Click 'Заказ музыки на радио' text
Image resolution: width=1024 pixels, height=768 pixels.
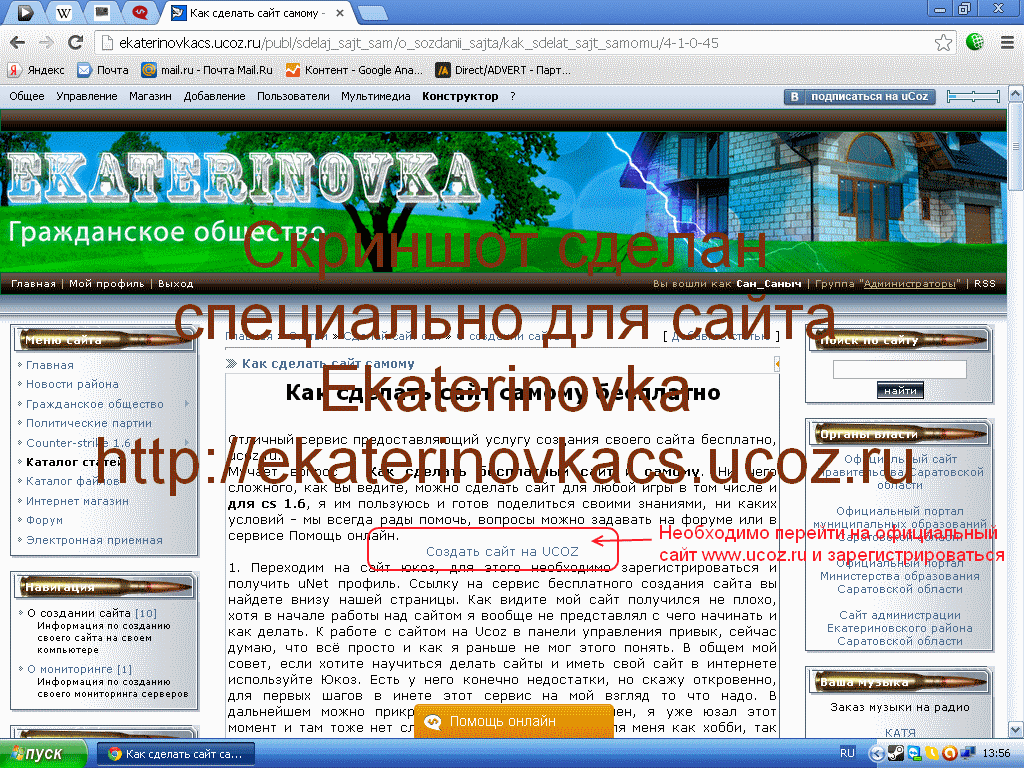click(899, 707)
